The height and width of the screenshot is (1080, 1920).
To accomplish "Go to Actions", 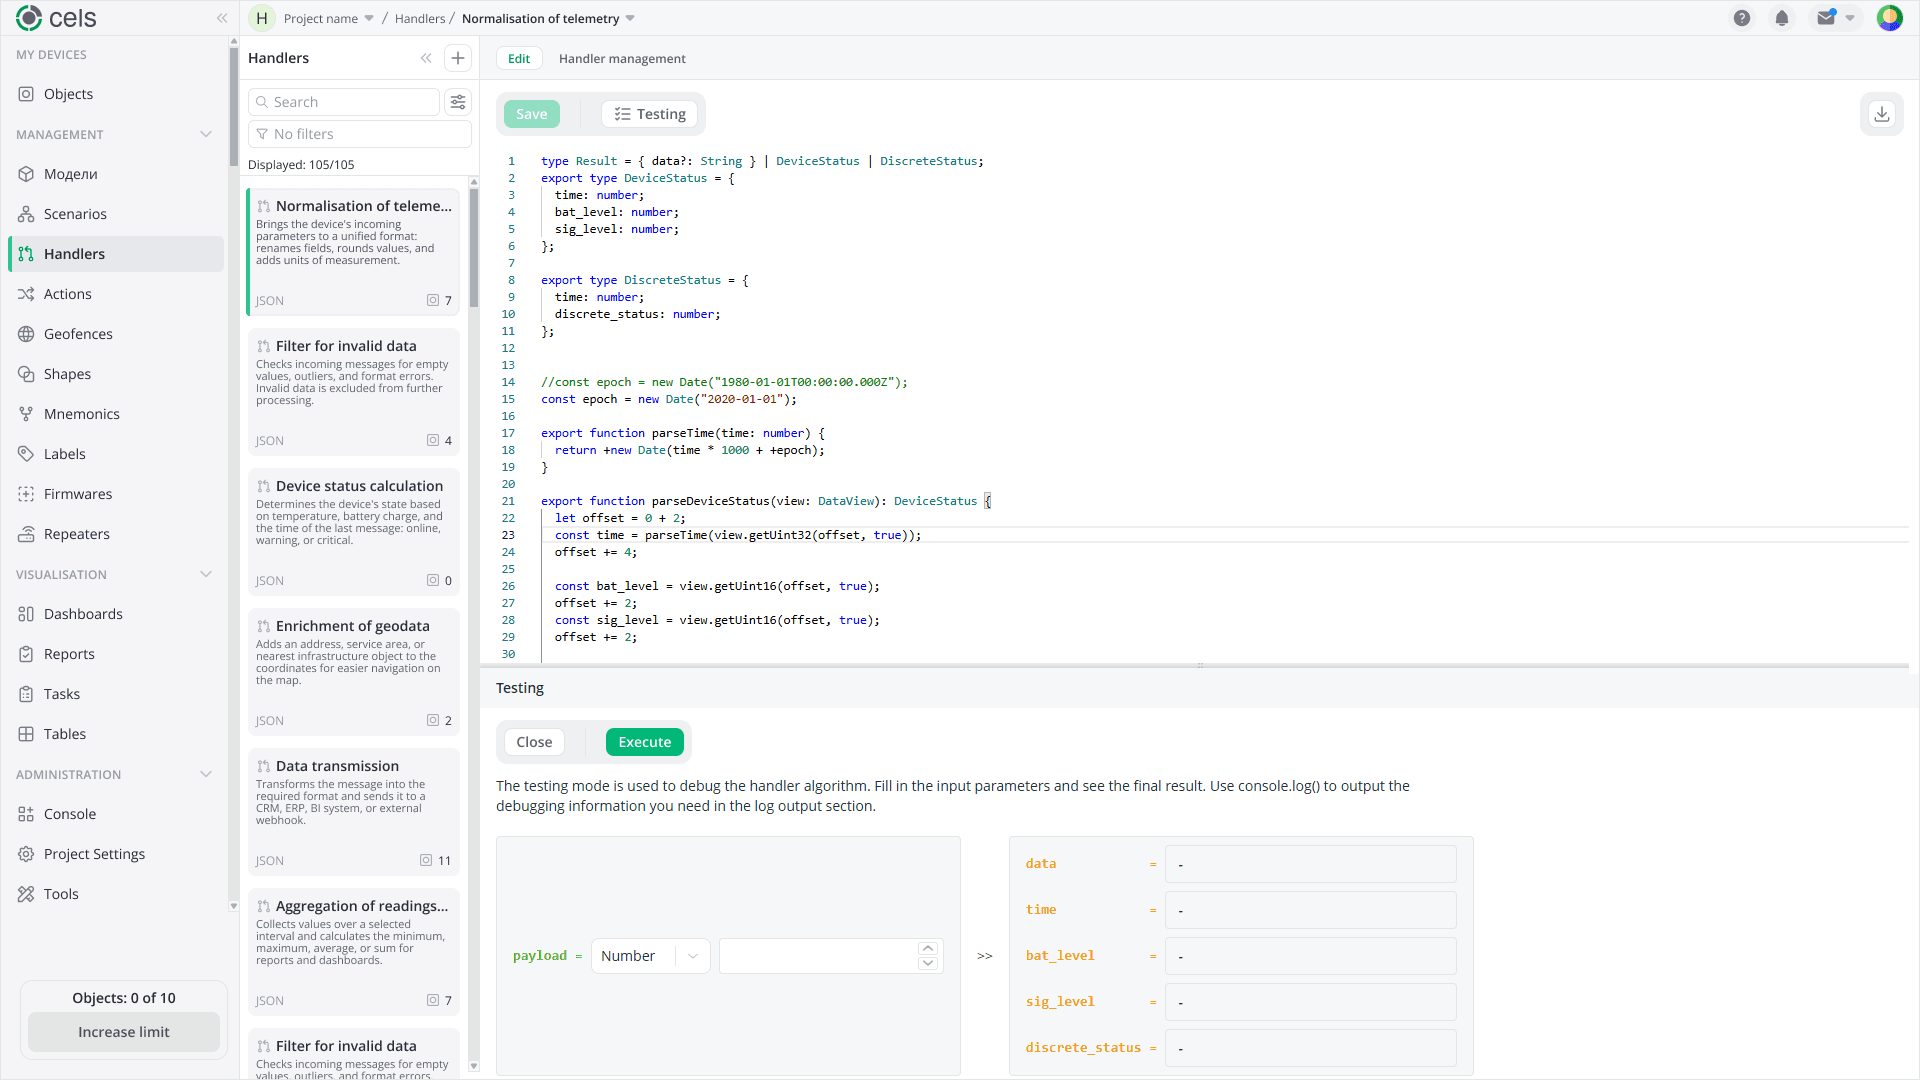I will tap(116, 294).
